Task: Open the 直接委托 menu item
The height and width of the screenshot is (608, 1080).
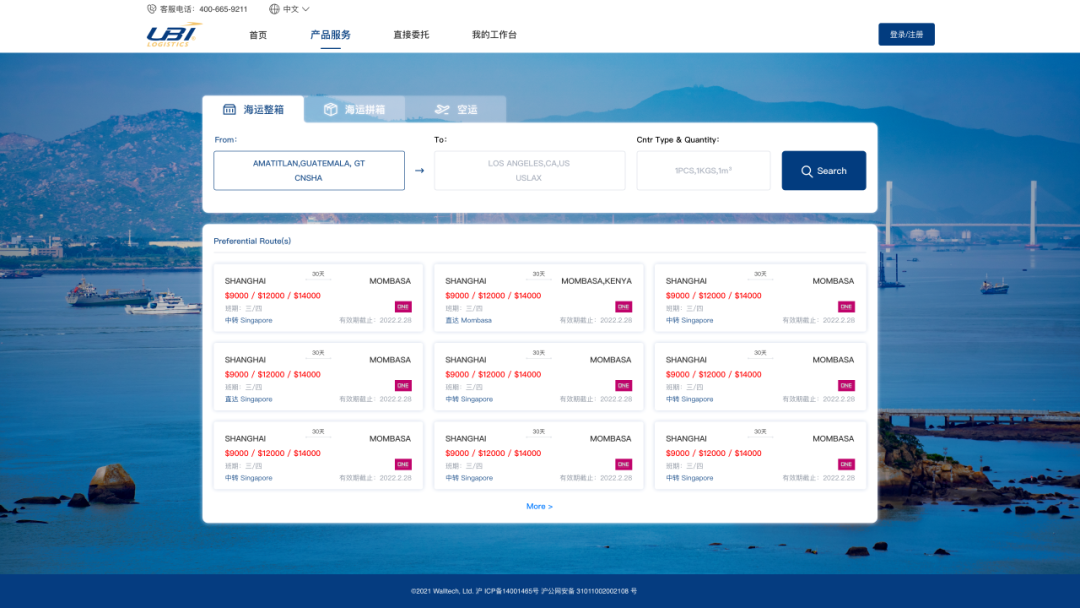Action: pyautogui.click(x=411, y=33)
